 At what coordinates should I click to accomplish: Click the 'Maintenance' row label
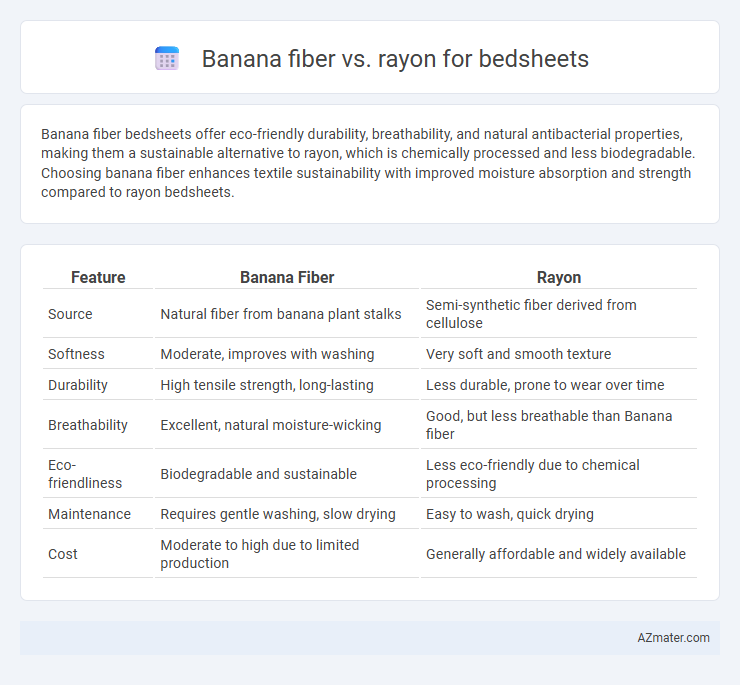pos(89,514)
